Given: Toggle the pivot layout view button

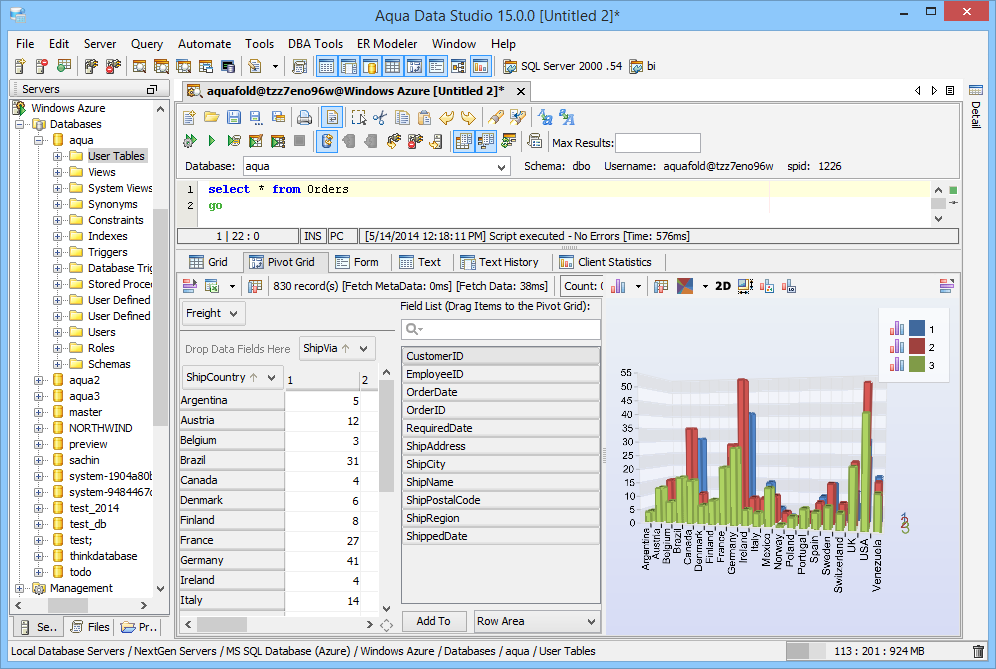Looking at the screenshot, I should (414, 66).
